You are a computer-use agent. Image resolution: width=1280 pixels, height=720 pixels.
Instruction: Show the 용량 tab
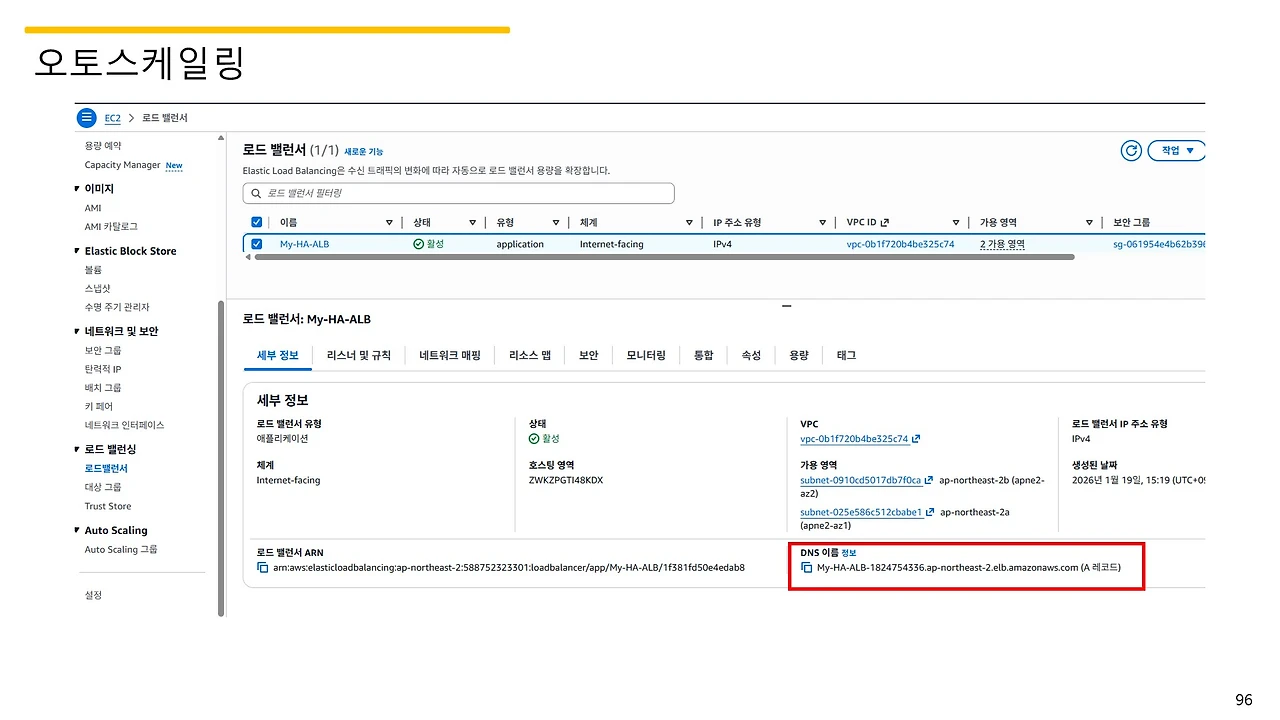pos(798,355)
